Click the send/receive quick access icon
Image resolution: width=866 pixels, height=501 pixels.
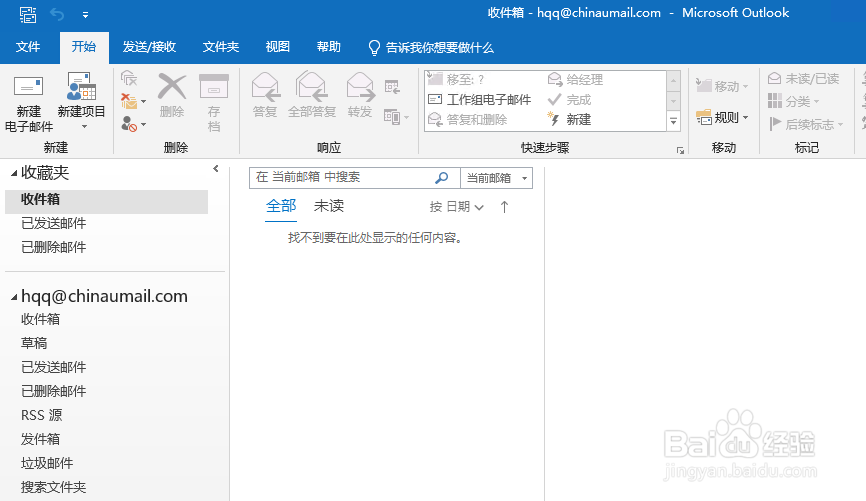[27, 14]
